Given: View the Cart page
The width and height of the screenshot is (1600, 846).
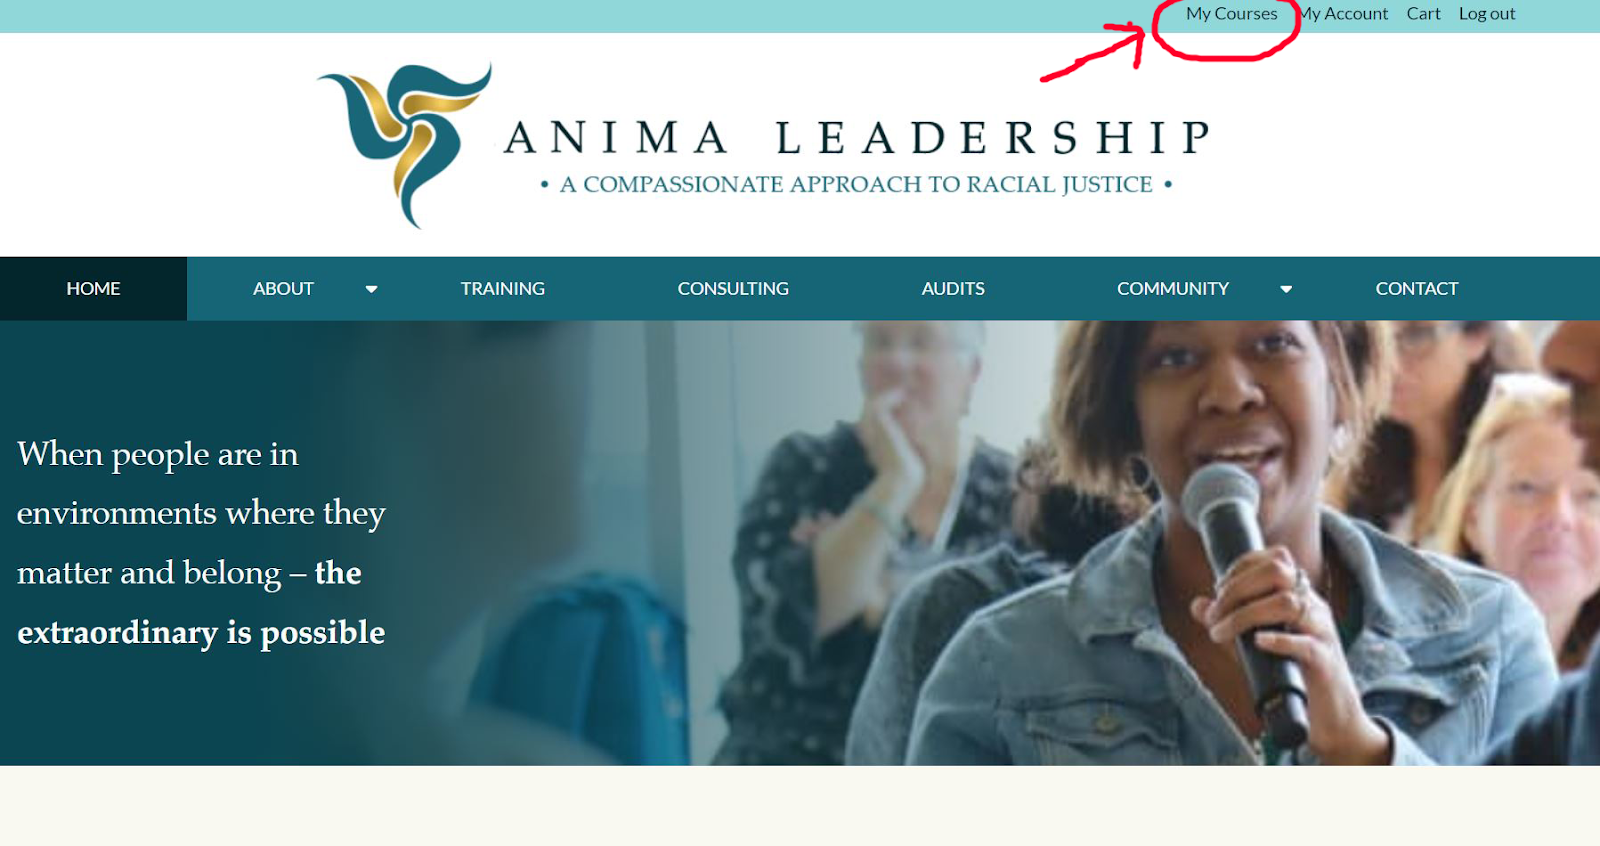Looking at the screenshot, I should click(x=1423, y=14).
